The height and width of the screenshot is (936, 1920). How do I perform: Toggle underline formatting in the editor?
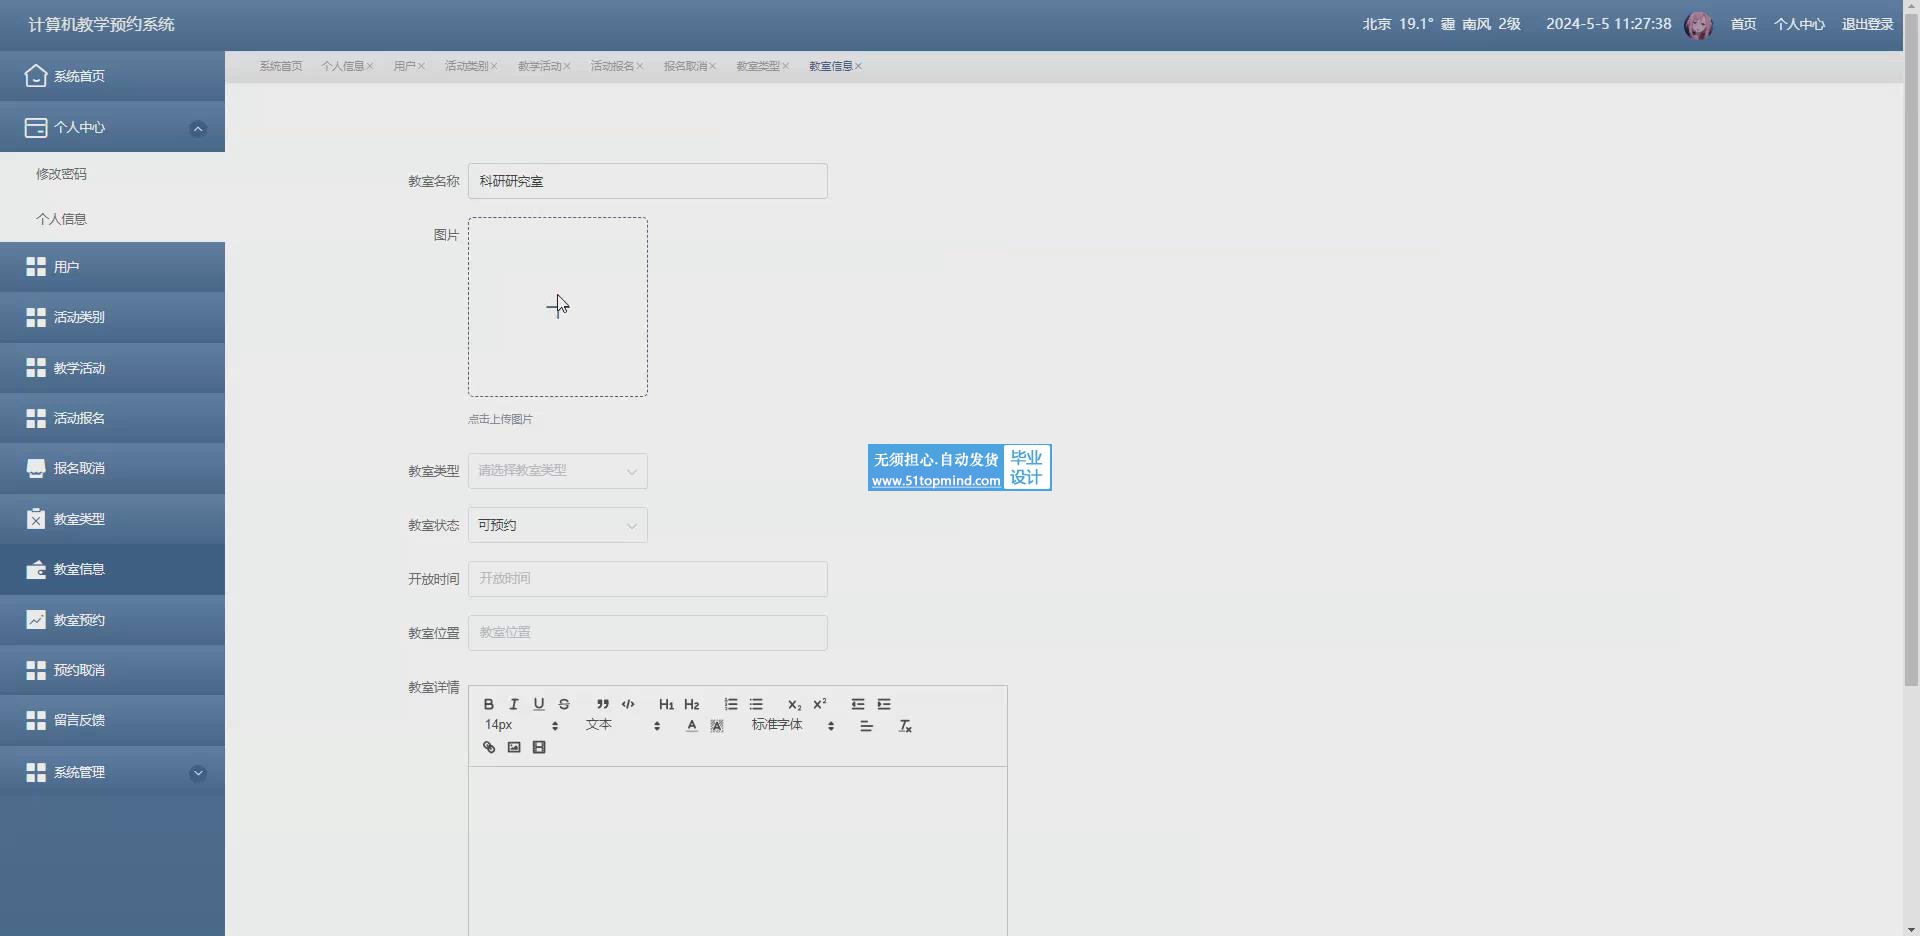click(x=539, y=704)
